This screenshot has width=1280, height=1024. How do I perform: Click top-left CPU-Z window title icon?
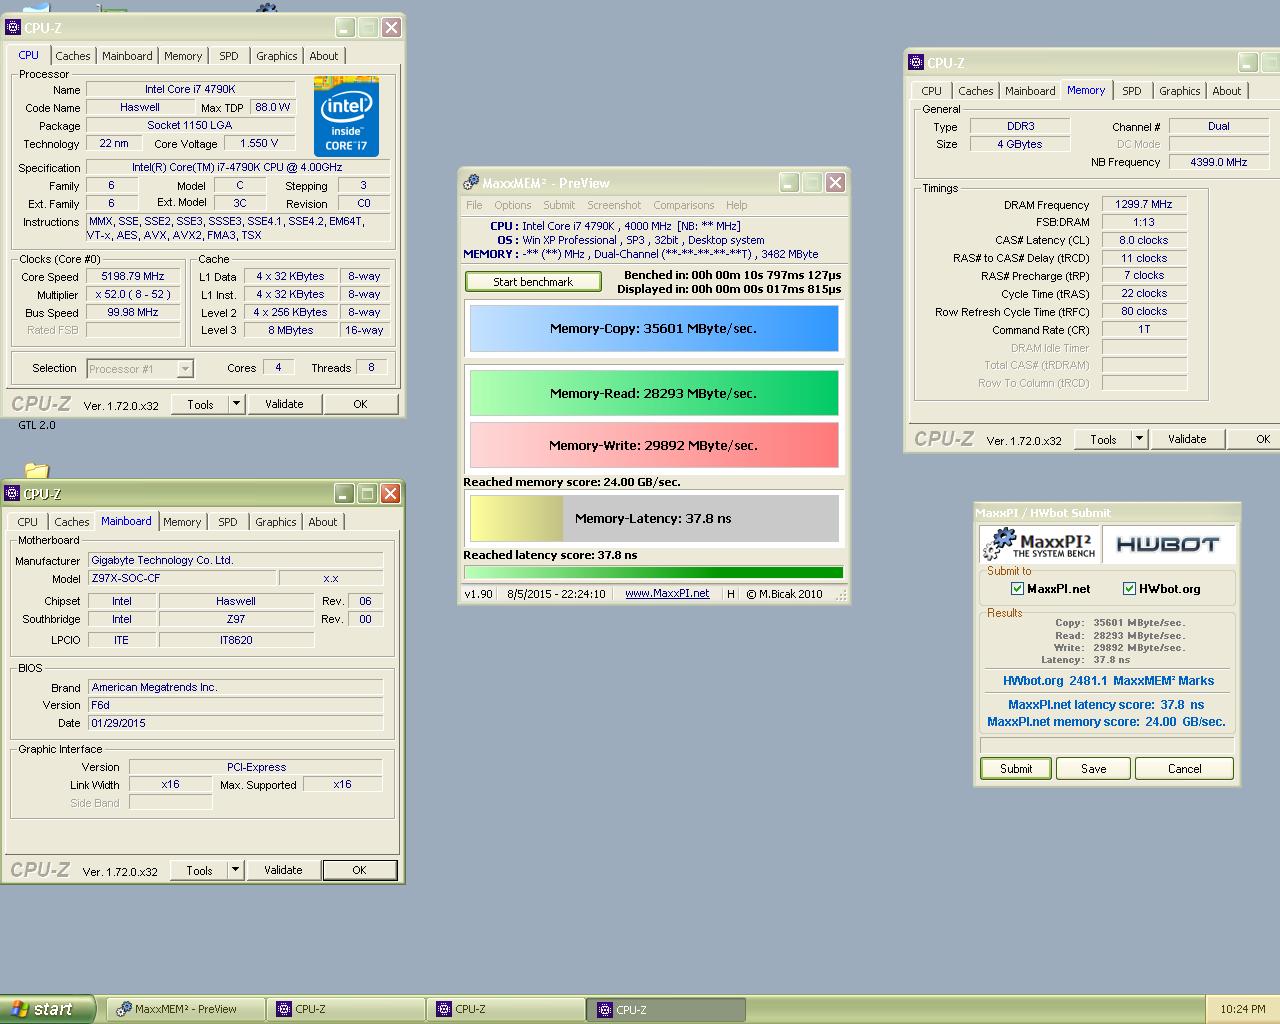[13, 28]
